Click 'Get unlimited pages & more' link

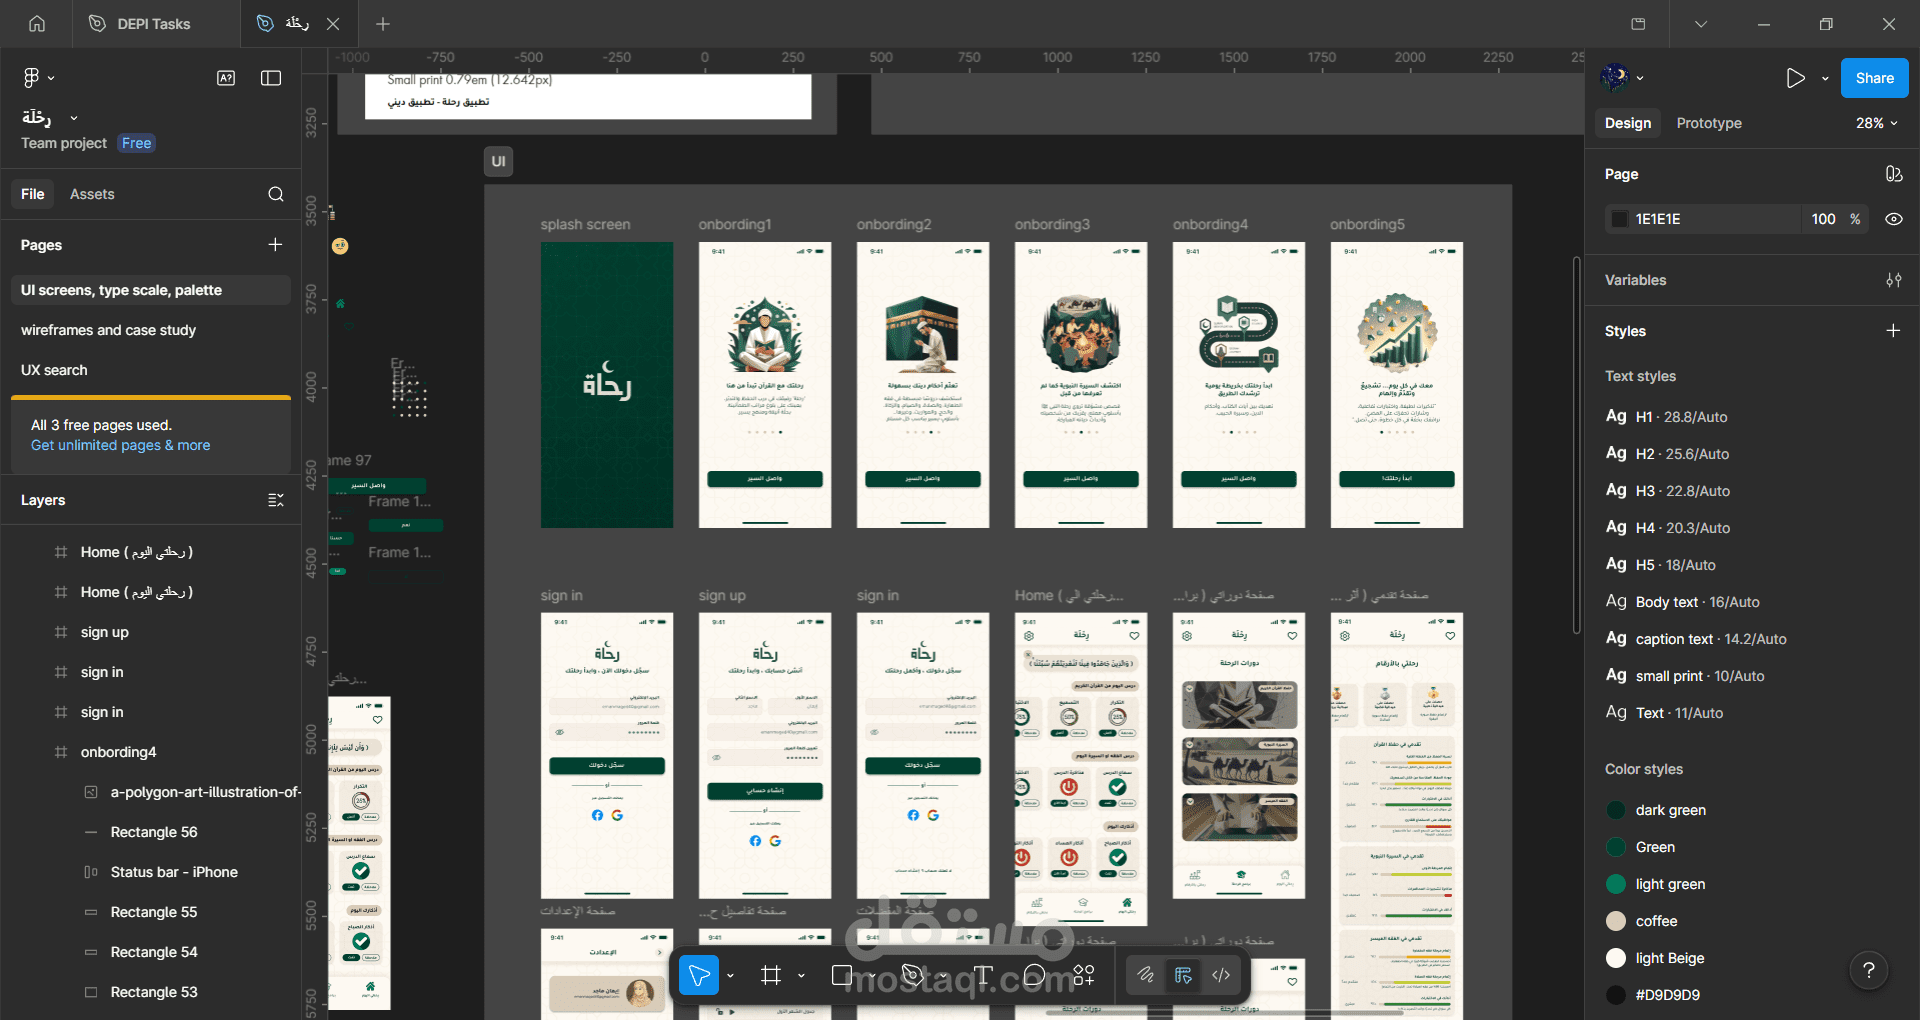(121, 445)
